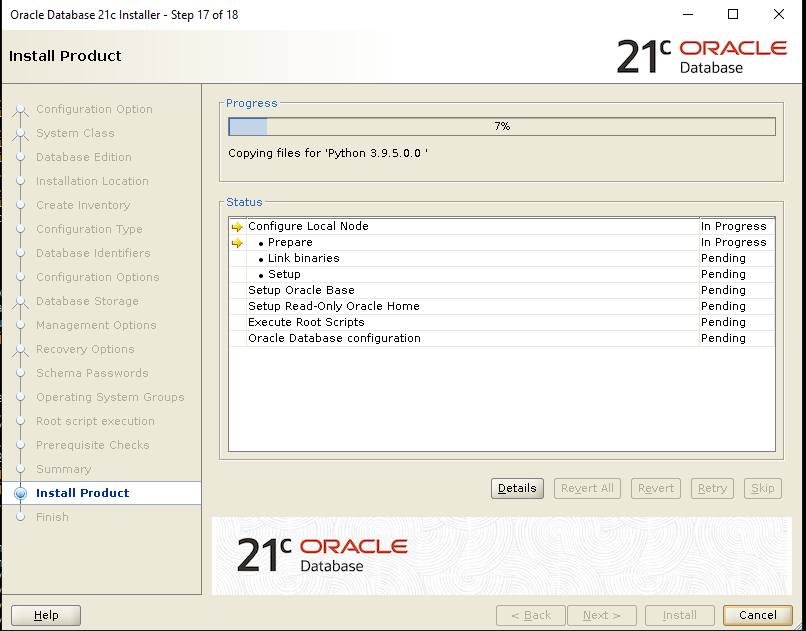
Task: Click the Revert button next to Retry
Action: (x=655, y=488)
